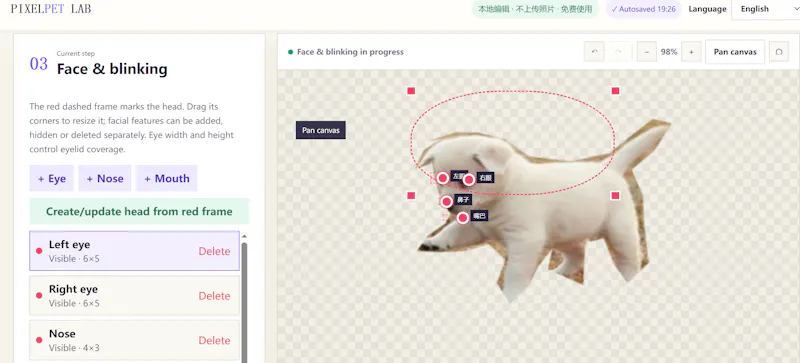Click Create/update head from red frame
Image resolution: width=800 pixels, height=363 pixels.
[139, 211]
